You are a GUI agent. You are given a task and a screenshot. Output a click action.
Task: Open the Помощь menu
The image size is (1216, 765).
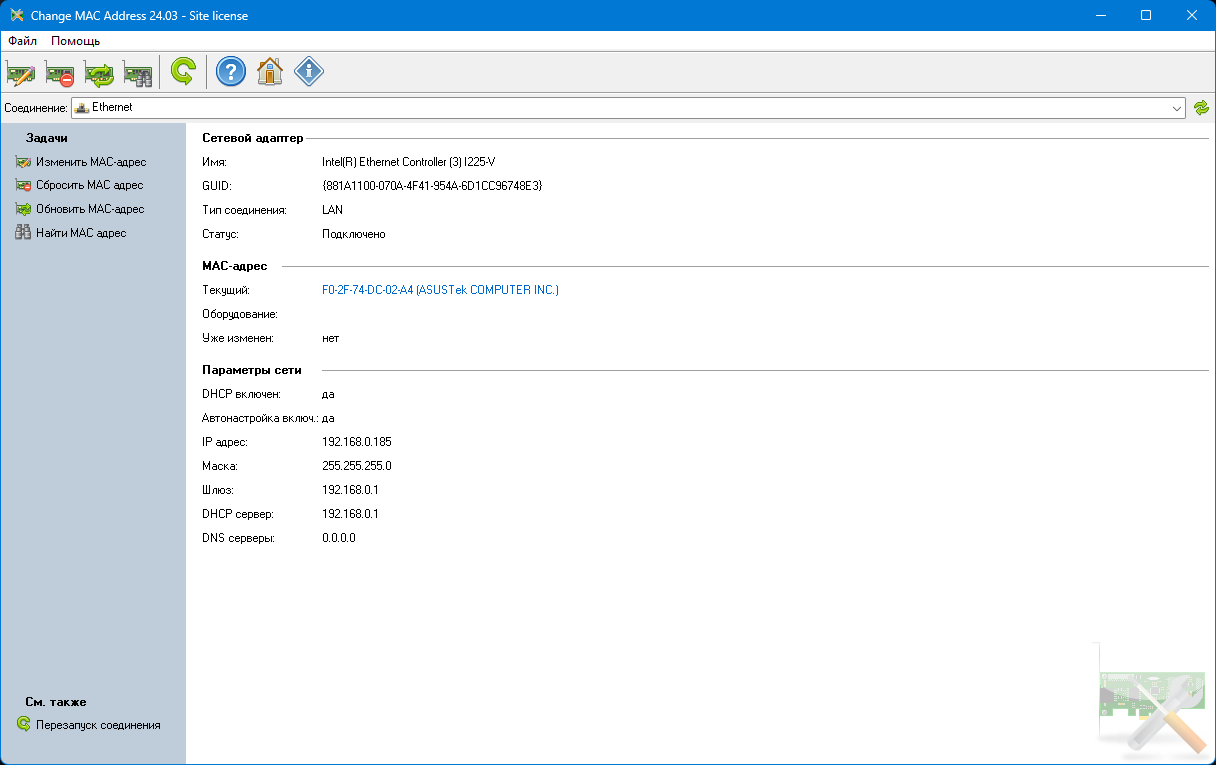[x=75, y=41]
